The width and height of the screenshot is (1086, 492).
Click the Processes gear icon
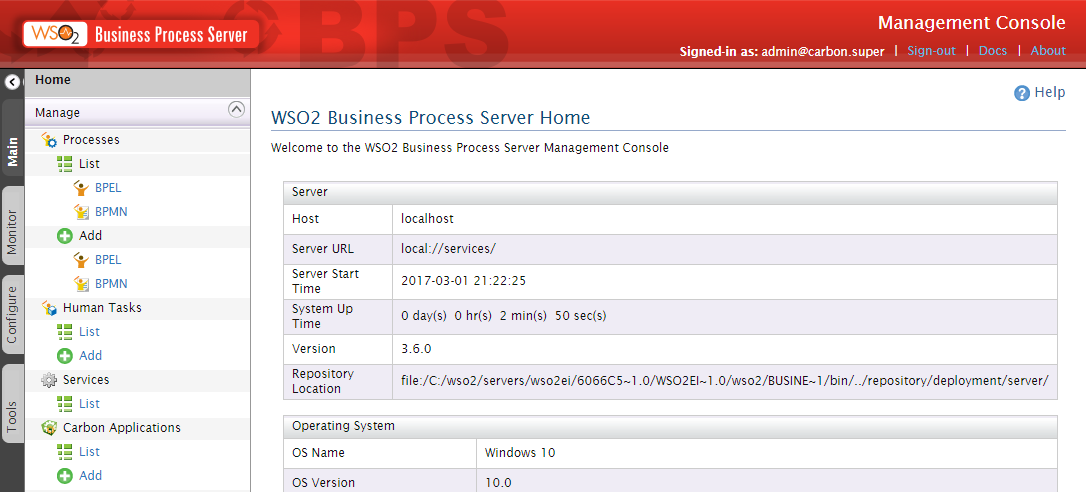(x=49, y=140)
